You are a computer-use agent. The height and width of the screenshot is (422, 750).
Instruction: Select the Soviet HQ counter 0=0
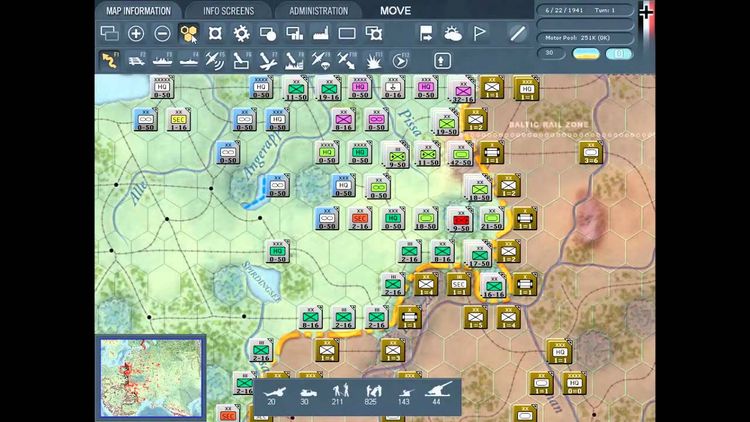click(574, 383)
